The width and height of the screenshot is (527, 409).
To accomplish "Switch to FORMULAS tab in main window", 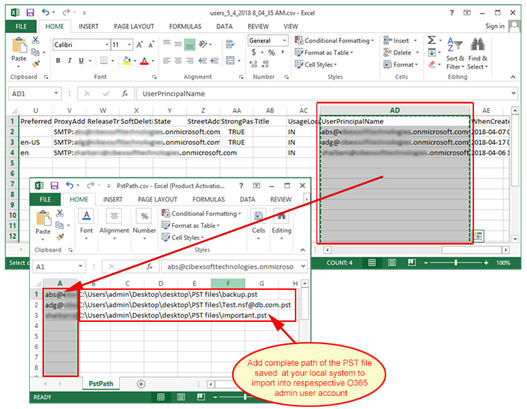I will [185, 26].
